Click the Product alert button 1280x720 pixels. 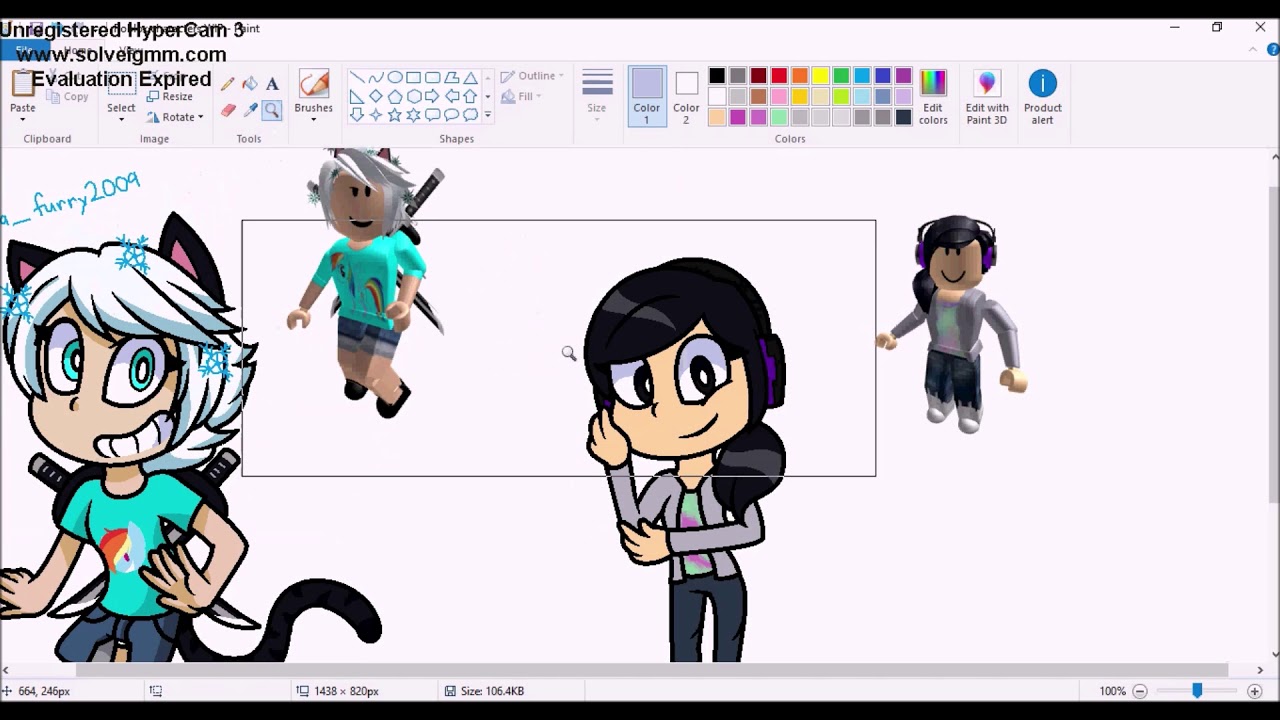[x=1042, y=96]
